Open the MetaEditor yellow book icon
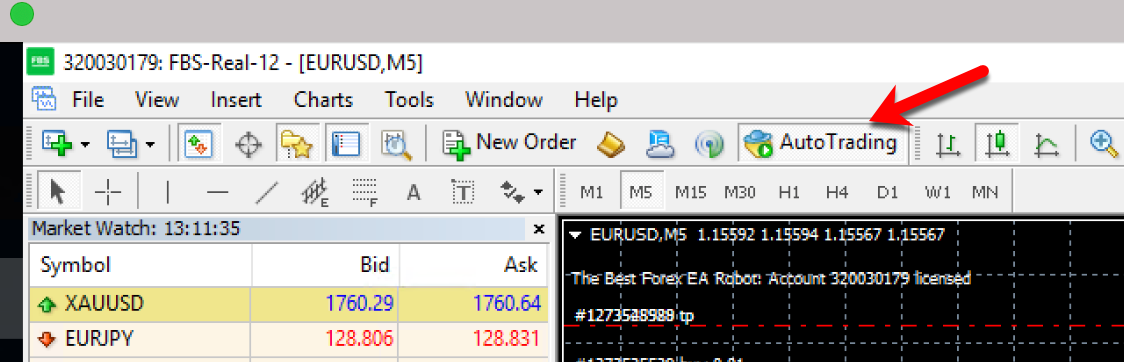Image resolution: width=1124 pixels, height=362 pixels. tap(611, 144)
